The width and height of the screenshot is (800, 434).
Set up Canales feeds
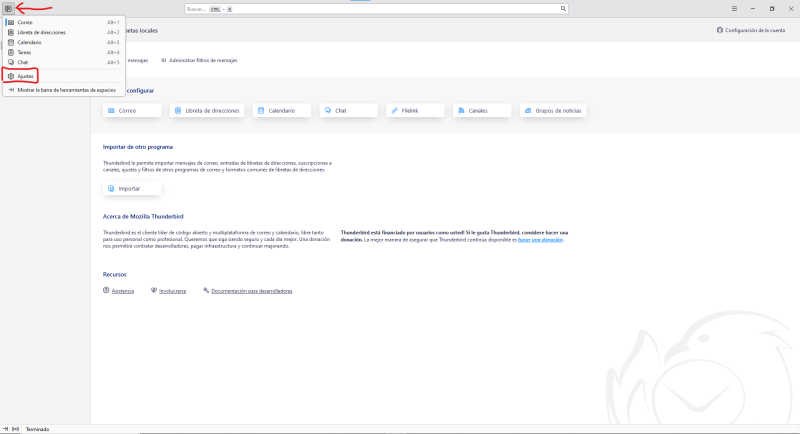click(482, 110)
